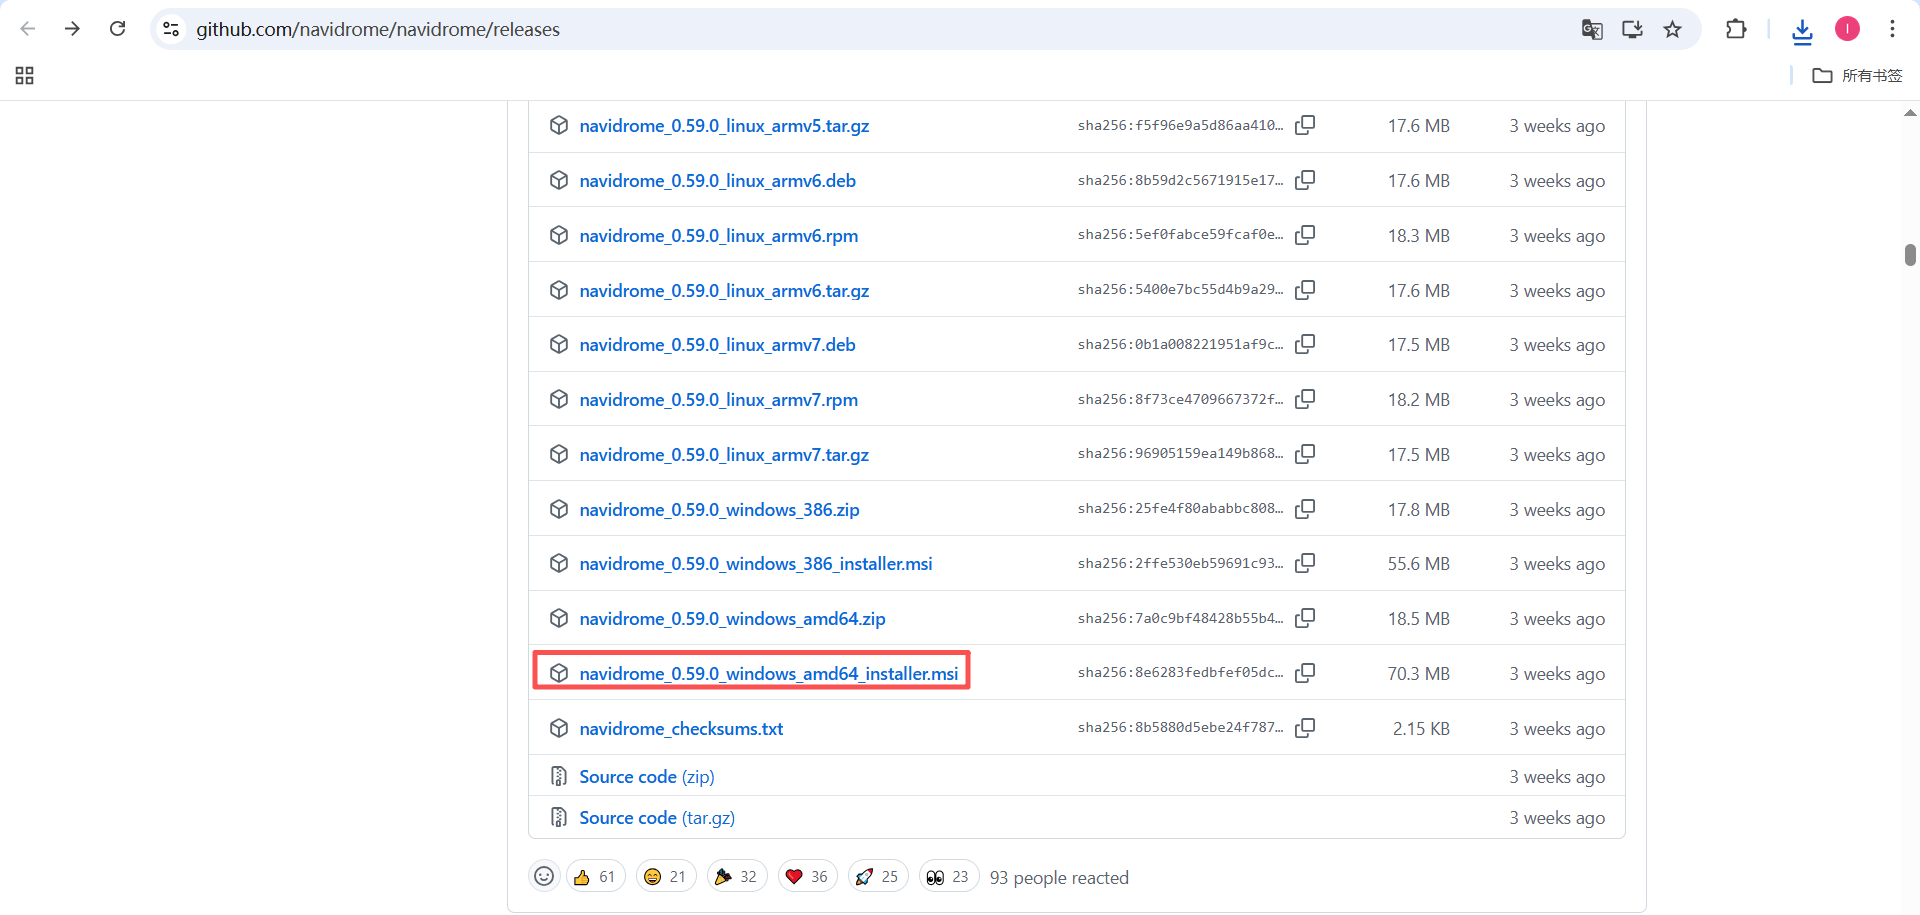Open the all bookmarks folder 所有书签

(x=1857, y=76)
